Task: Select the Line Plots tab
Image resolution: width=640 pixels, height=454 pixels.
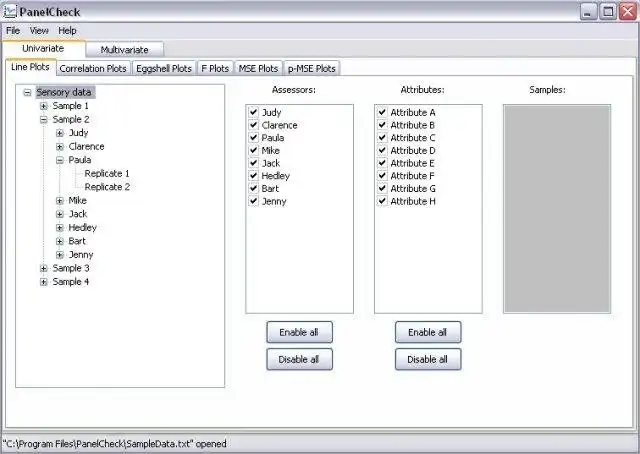Action: (31, 67)
